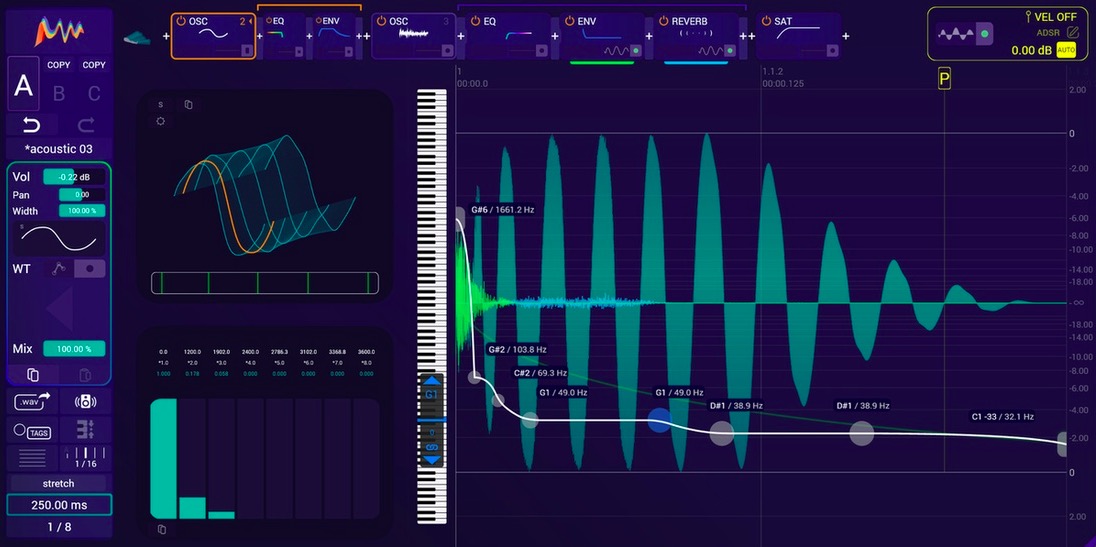Redo the last undone change
Image resolution: width=1096 pixels, height=547 pixels.
tap(85, 125)
